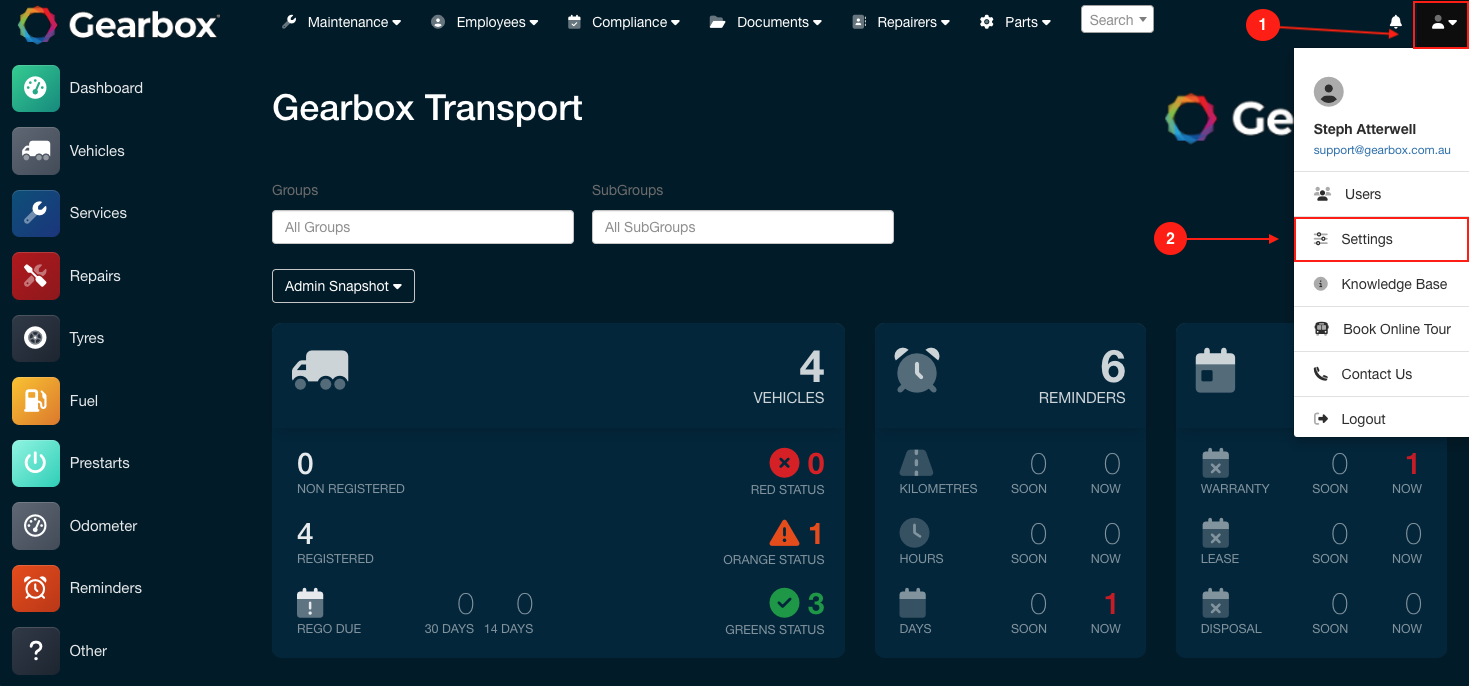Click the Days NOW value of 1
Screen dimensions: 1469x686
point(1111,603)
